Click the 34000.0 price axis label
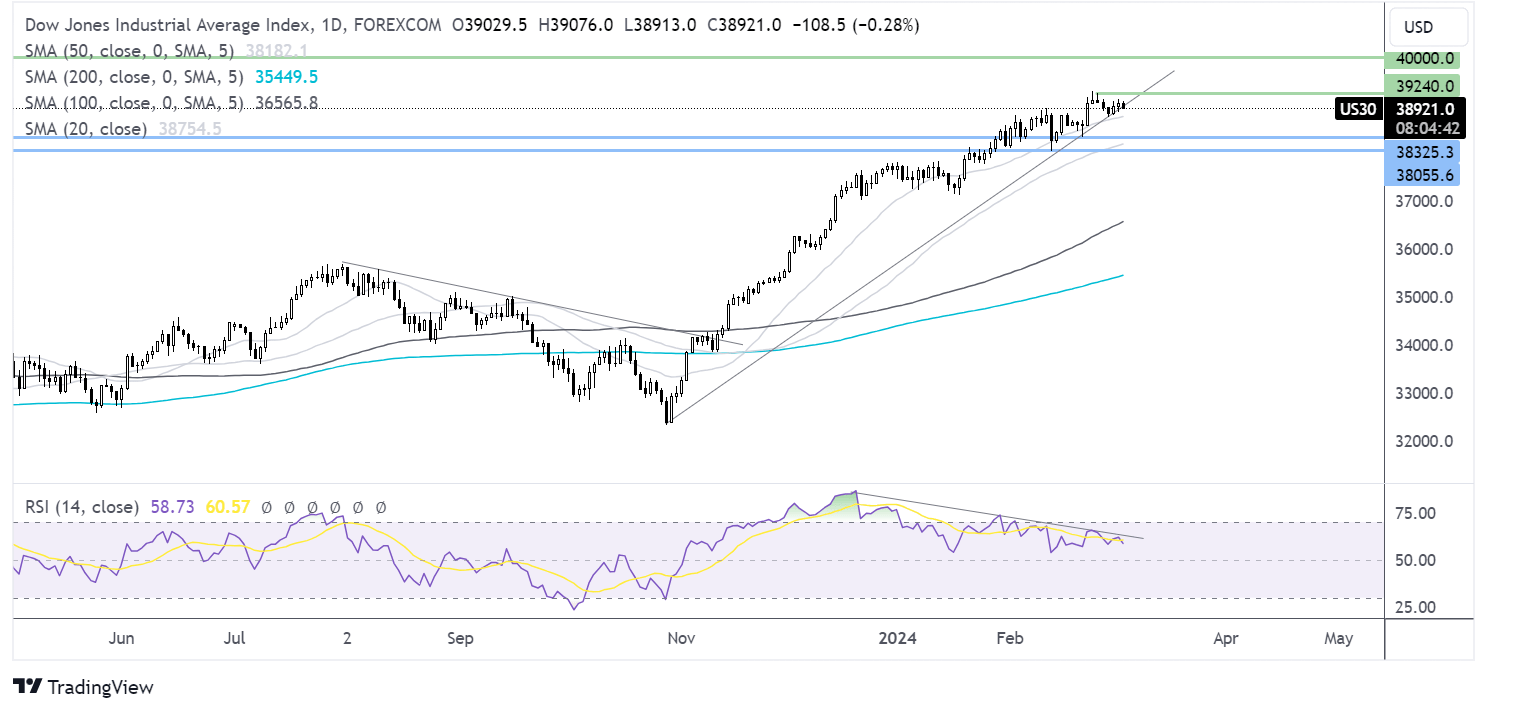This screenshot has height=706, width=1533. click(1423, 345)
